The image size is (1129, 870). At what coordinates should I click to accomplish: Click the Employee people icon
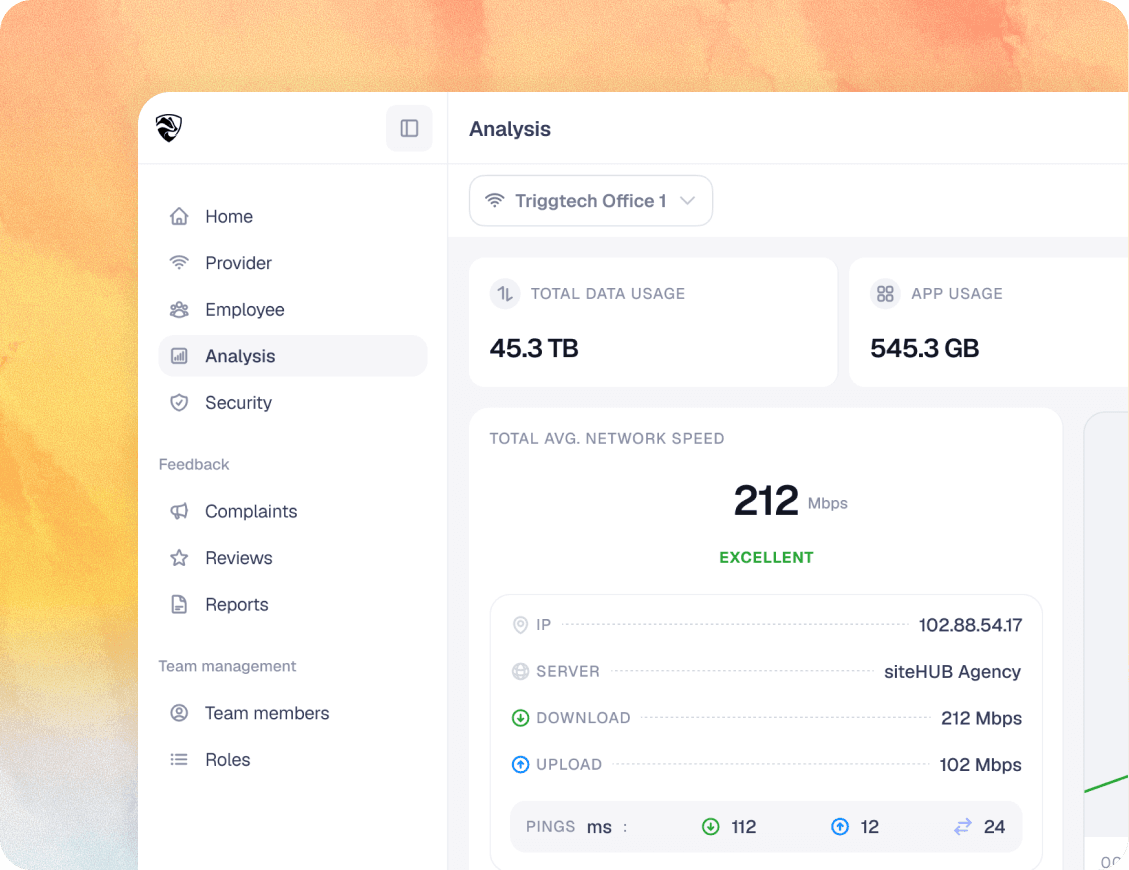click(x=179, y=310)
